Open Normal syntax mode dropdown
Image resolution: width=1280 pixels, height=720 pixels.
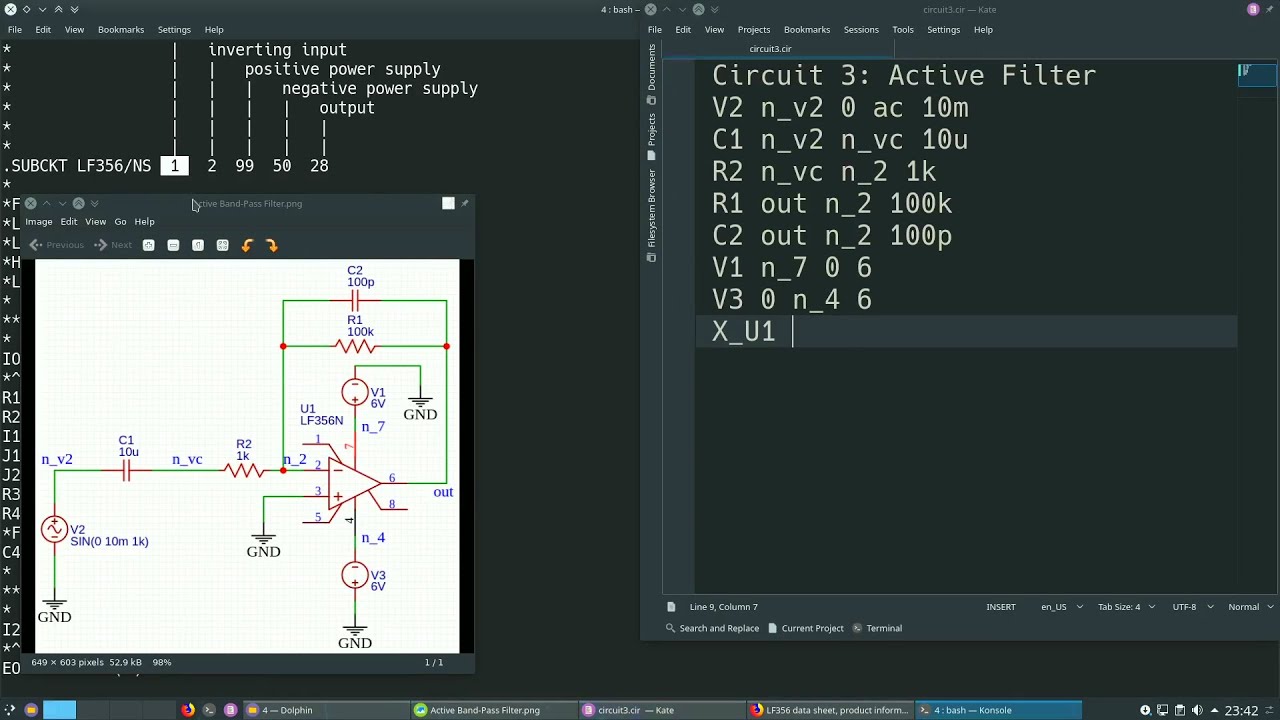click(x=1250, y=607)
